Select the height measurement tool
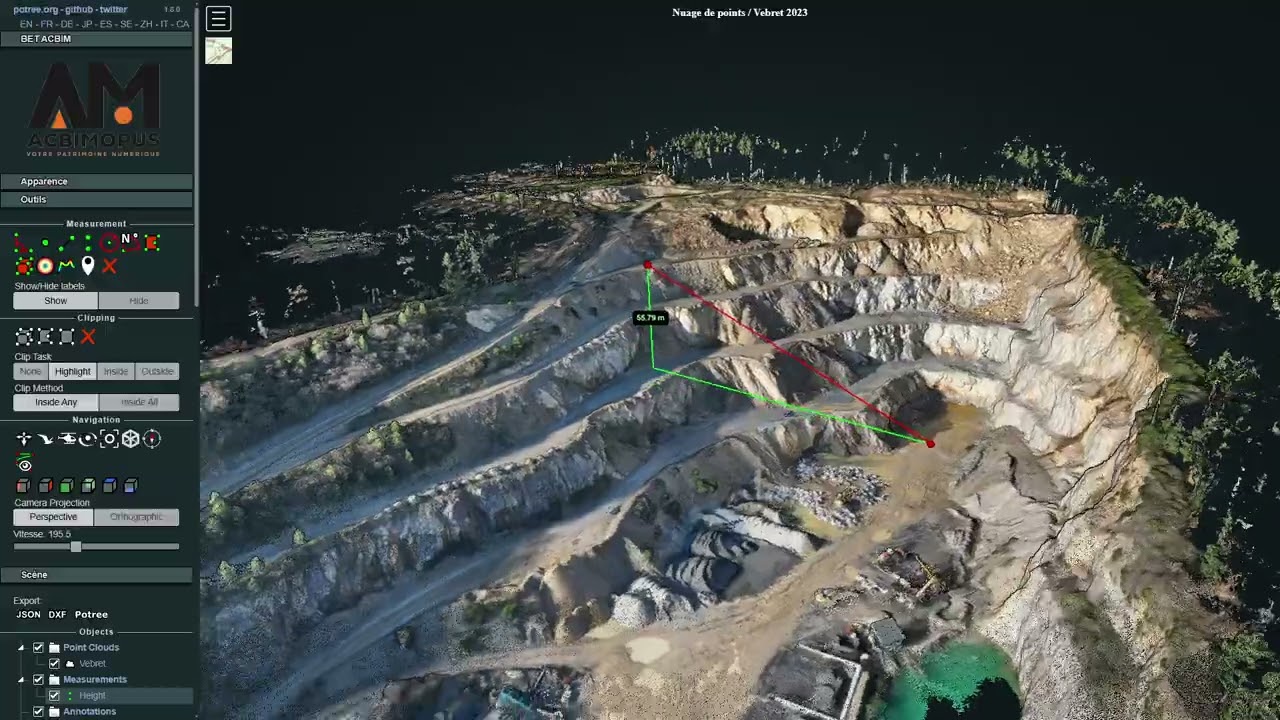The image size is (1280, 720). (88, 243)
